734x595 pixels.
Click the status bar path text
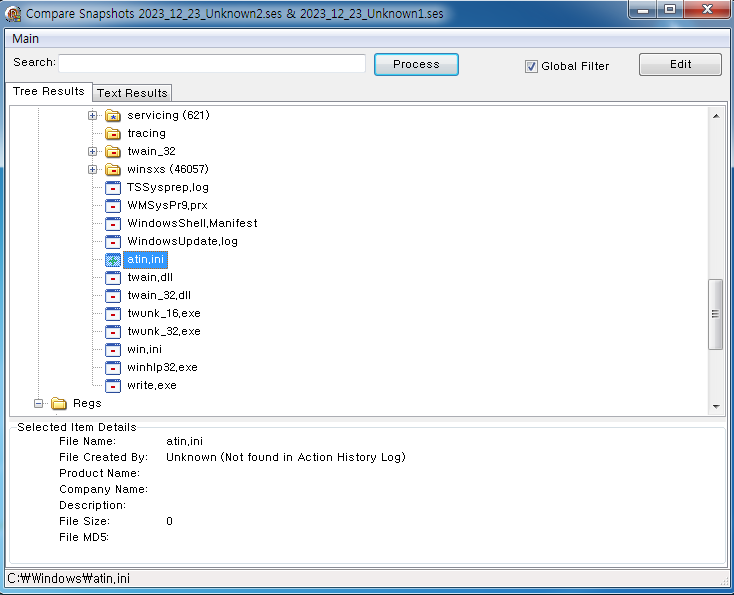click(x=69, y=579)
